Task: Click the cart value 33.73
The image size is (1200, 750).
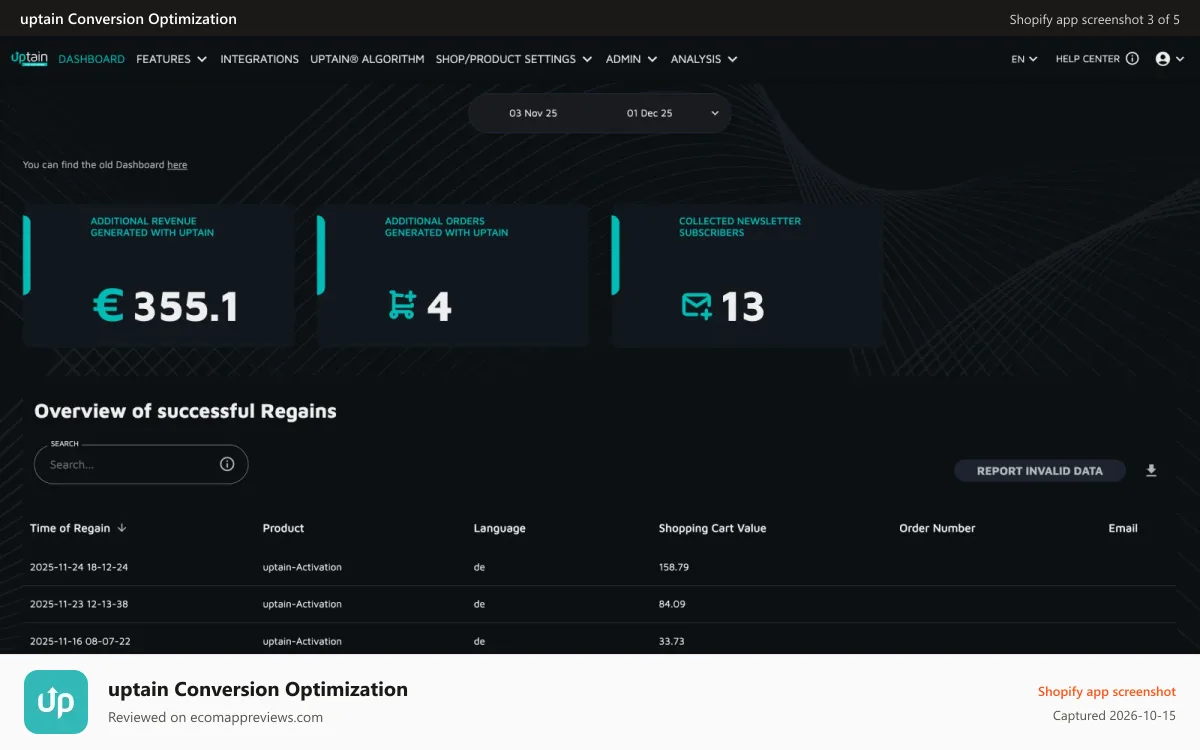Action: click(x=672, y=641)
